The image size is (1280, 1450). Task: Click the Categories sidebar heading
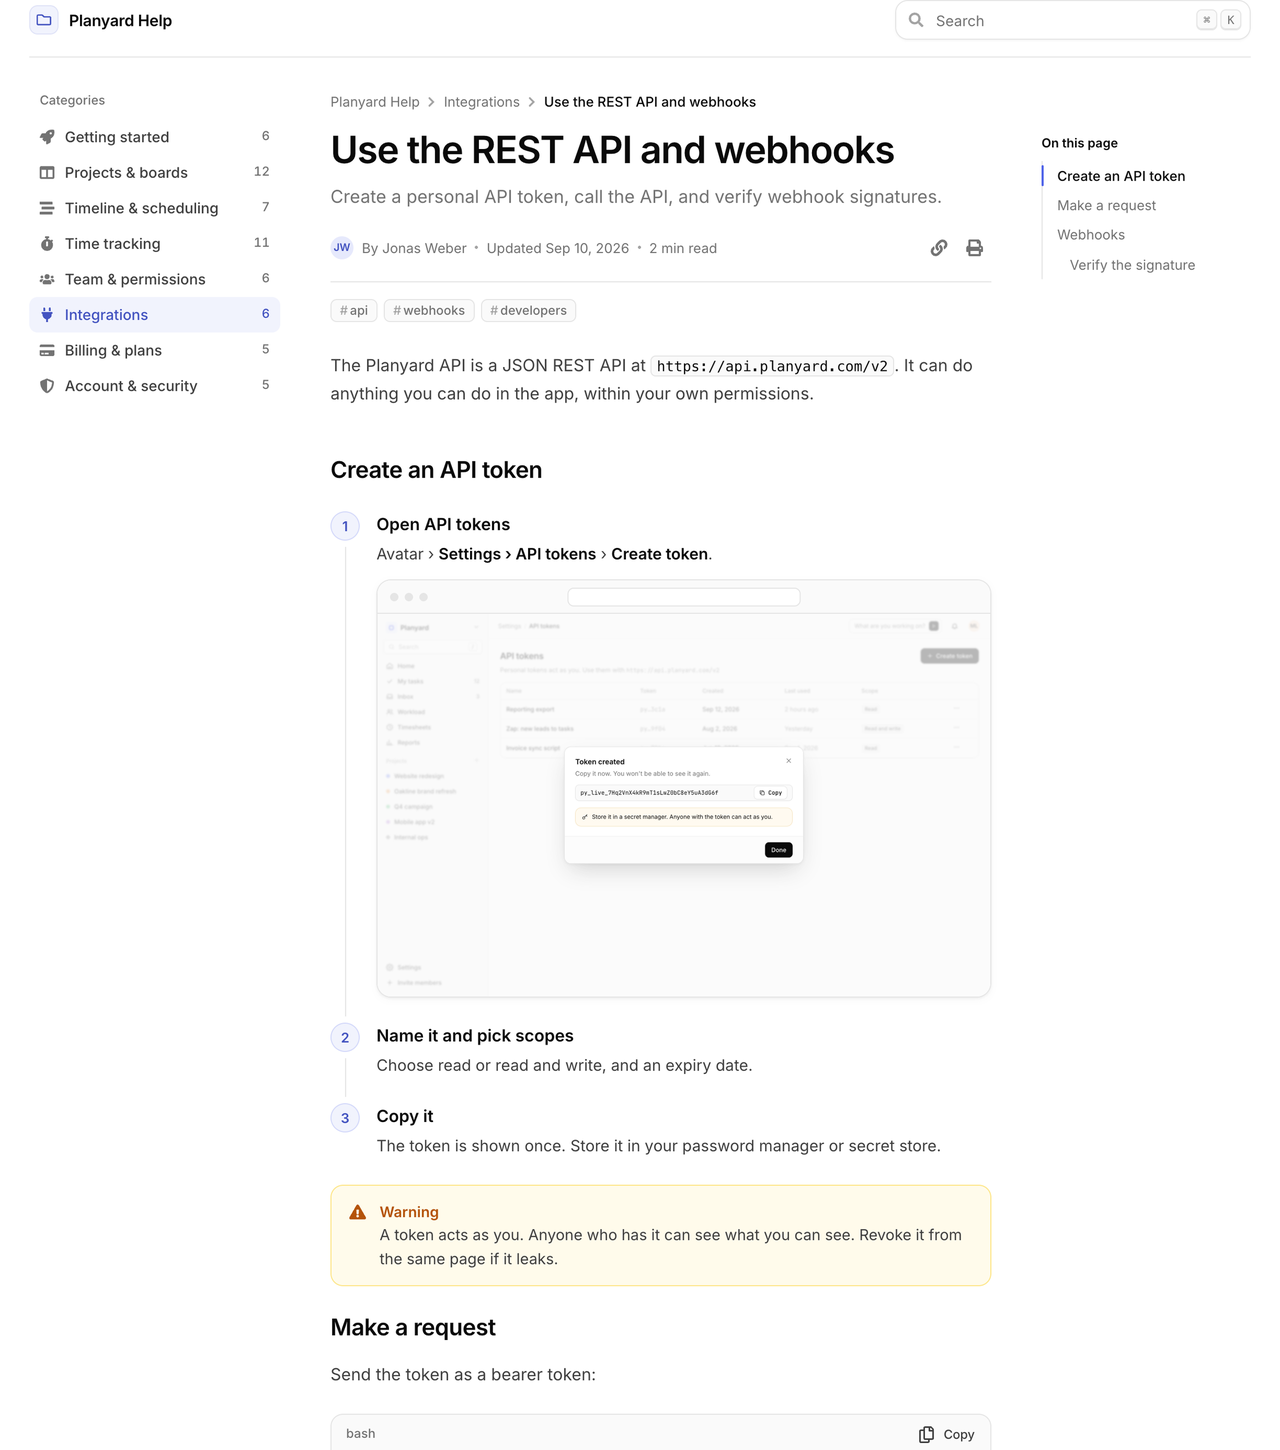(72, 100)
